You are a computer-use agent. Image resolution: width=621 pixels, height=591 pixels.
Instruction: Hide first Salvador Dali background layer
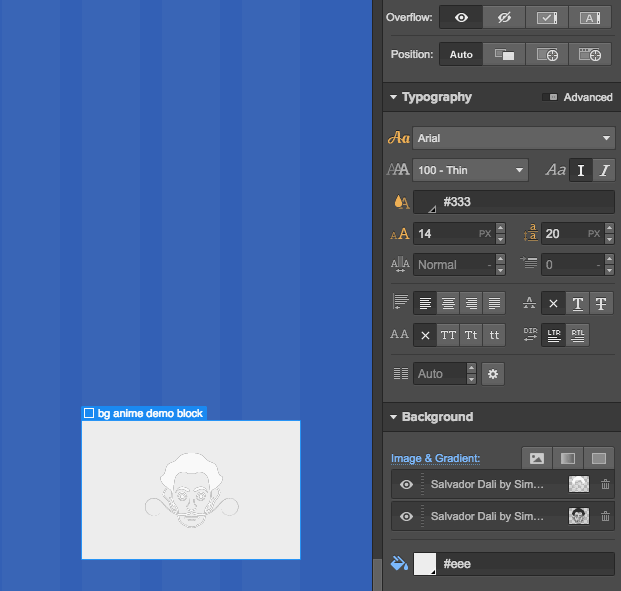pos(406,484)
